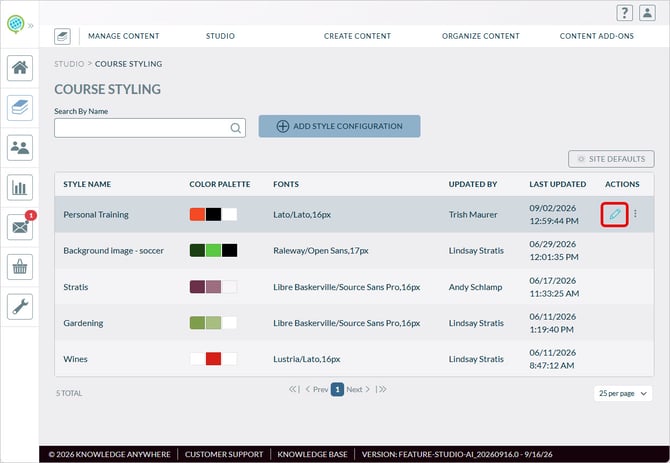Click the books icon beside Manage Content

[62, 36]
